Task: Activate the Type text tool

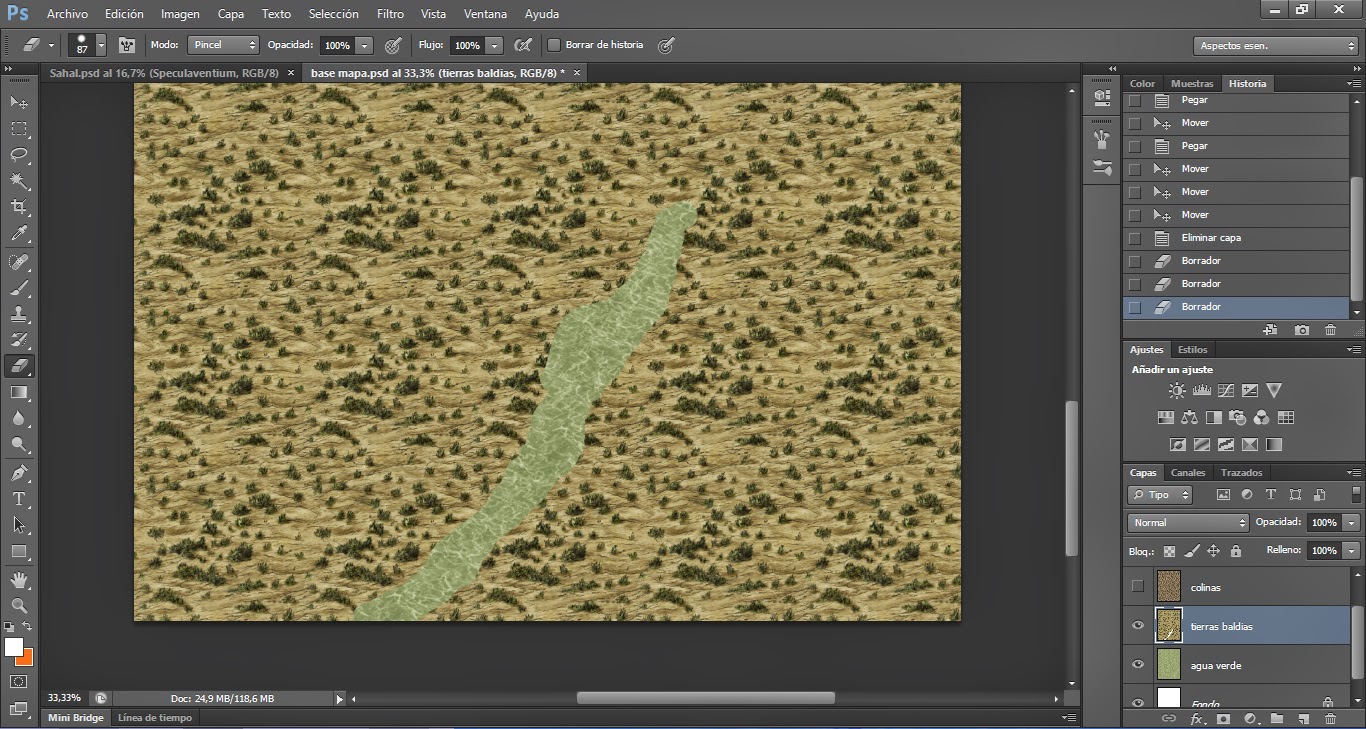Action: pos(19,498)
